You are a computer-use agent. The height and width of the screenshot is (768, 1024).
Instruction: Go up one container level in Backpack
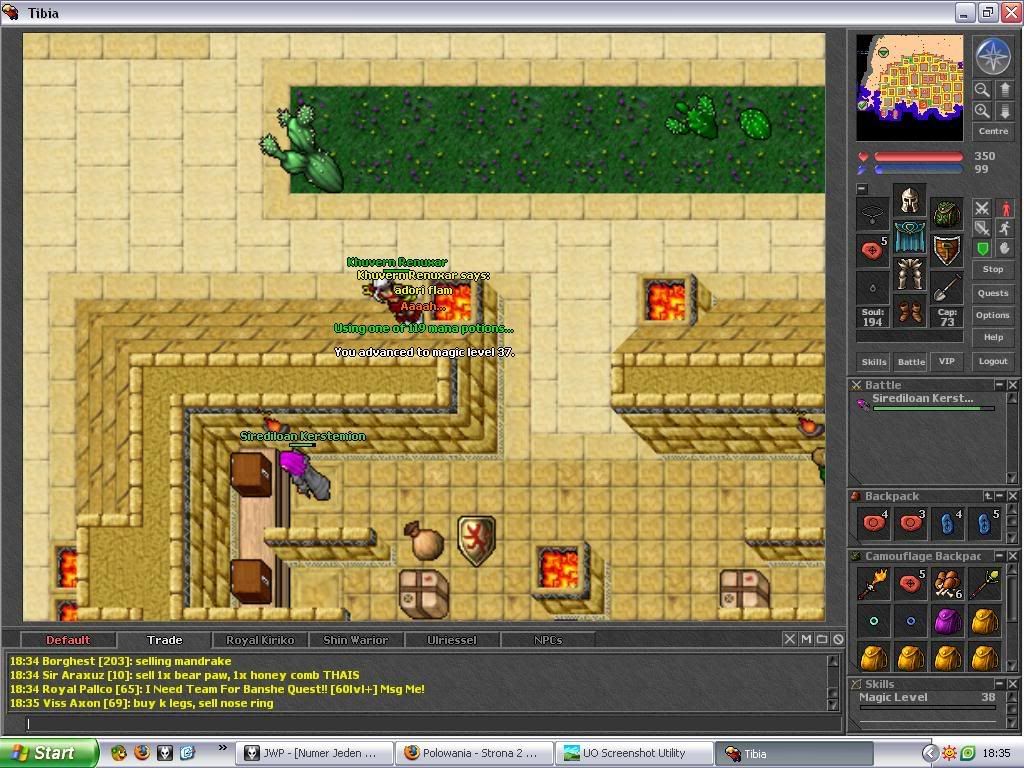click(x=987, y=496)
